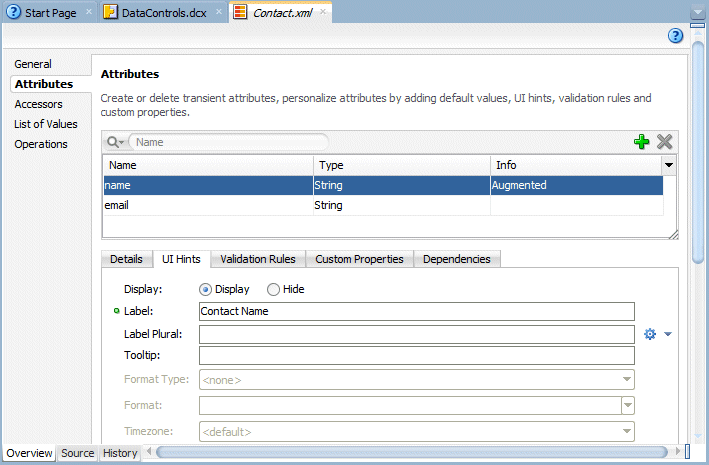
Task: Switch to the History bottom tab
Action: point(120,453)
